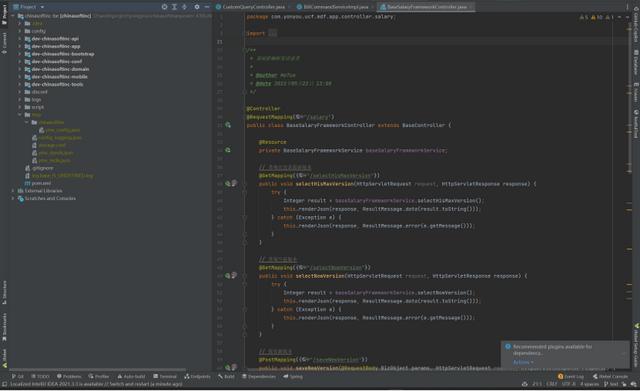Open the Commit tool window sidebar tab

4,43
